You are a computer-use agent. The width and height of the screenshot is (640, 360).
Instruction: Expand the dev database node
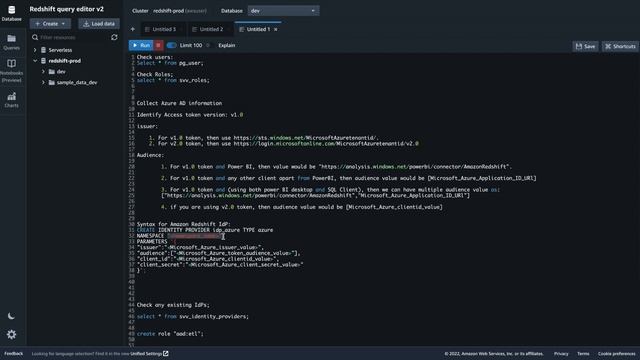coord(43,71)
